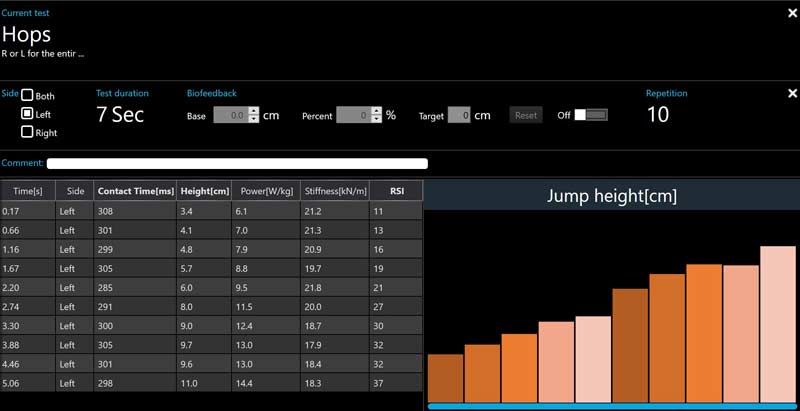Screen dimensions: 800x411
Task: Click the Reset biofeedback button
Action: coord(526,115)
